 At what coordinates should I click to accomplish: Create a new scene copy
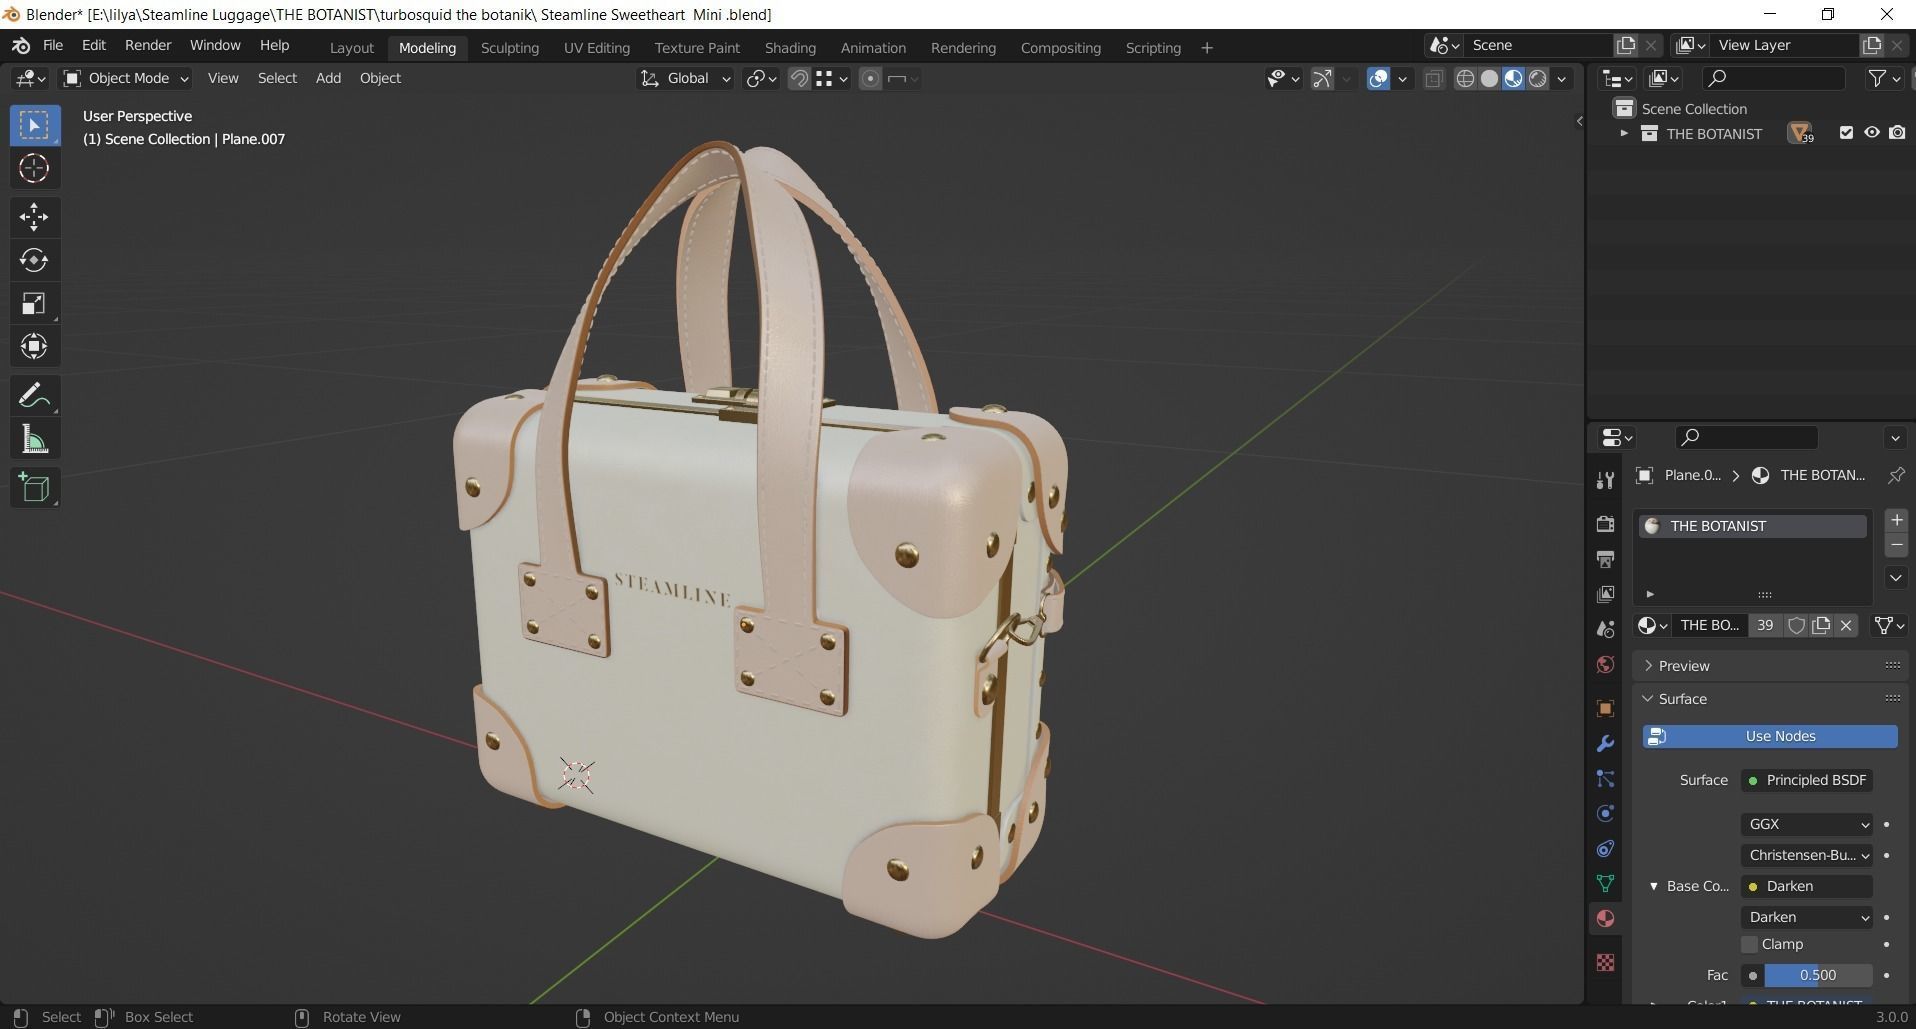pos(1626,45)
